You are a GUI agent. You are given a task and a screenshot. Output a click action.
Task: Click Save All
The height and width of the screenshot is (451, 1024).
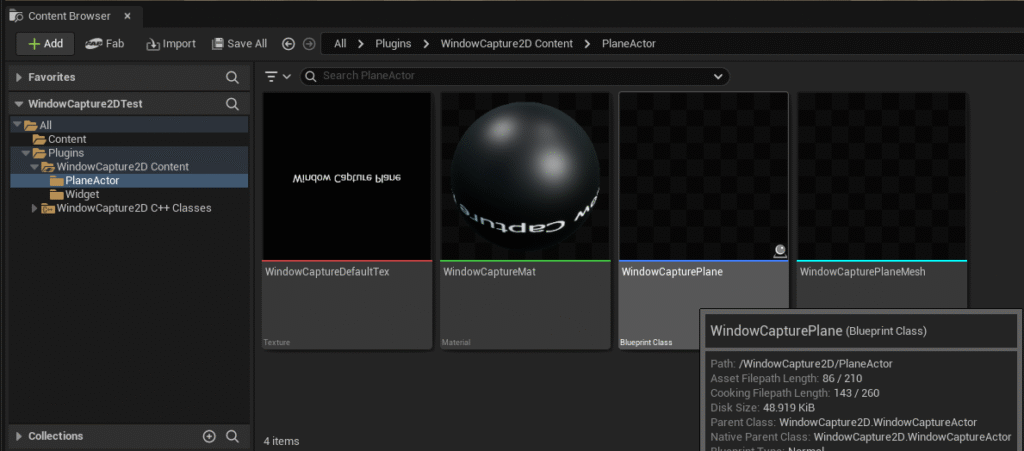point(240,44)
